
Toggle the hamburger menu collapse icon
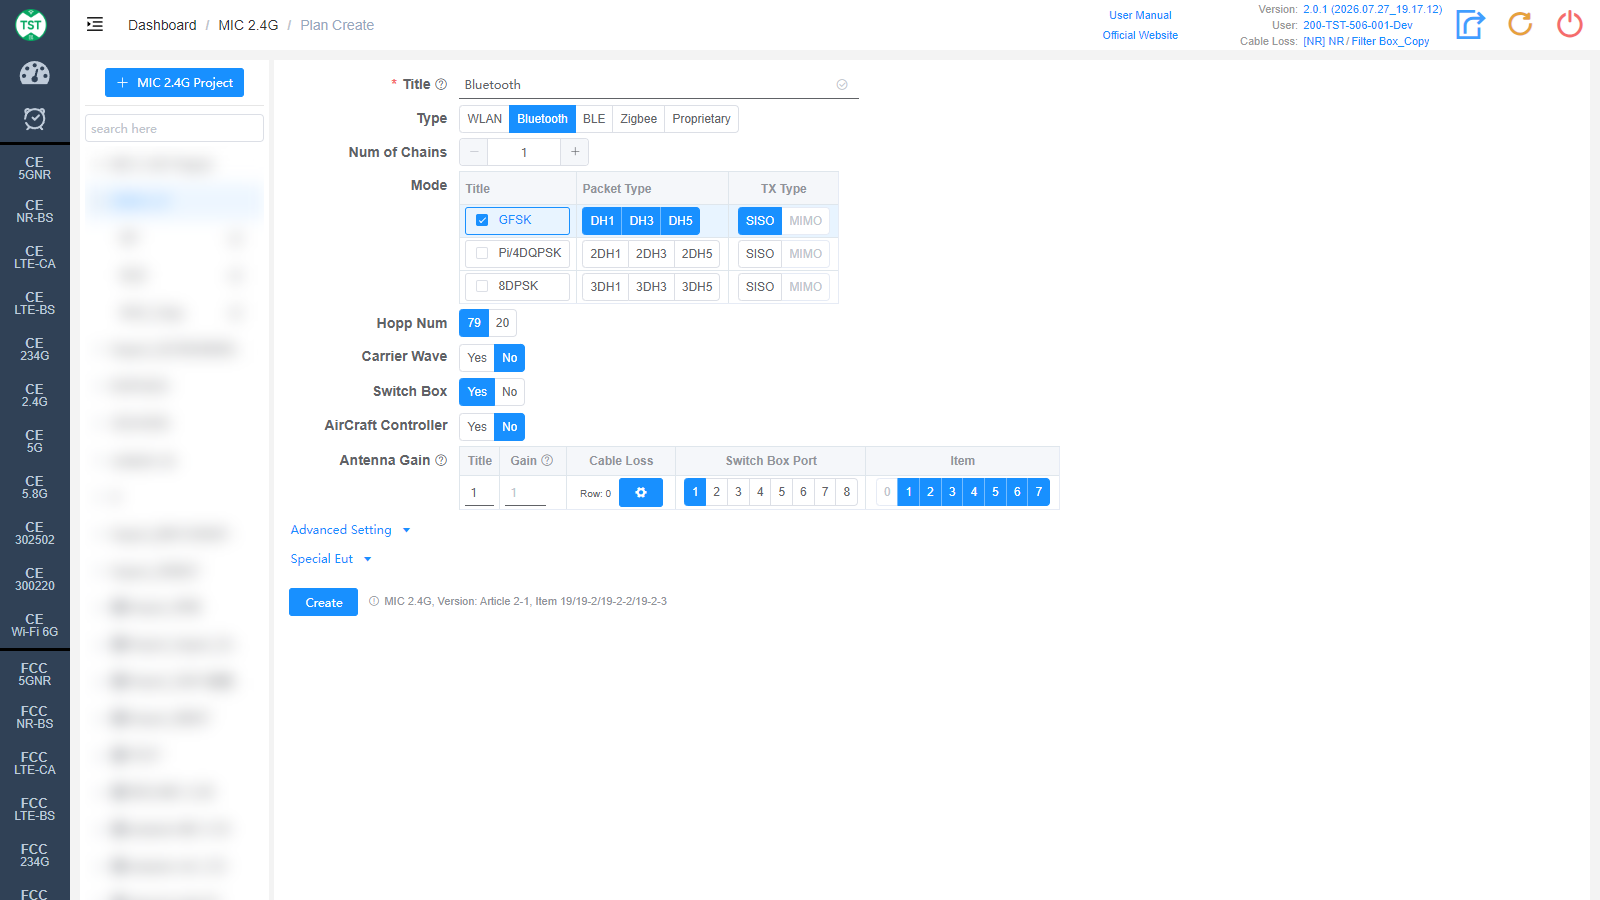tap(95, 25)
